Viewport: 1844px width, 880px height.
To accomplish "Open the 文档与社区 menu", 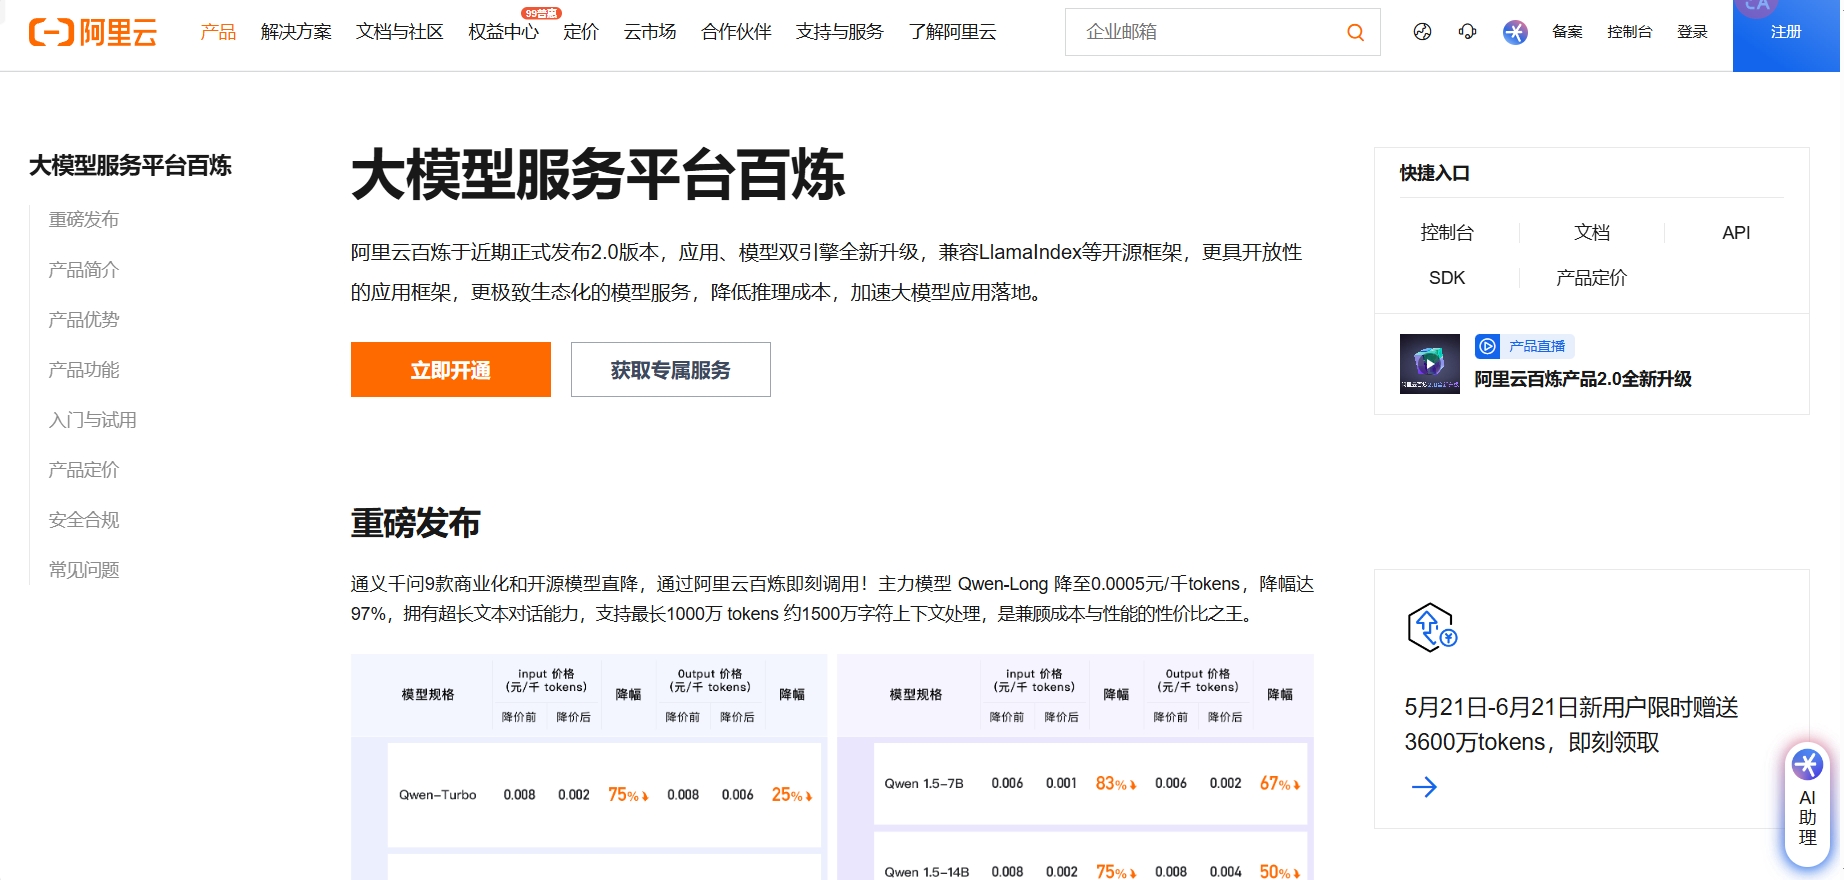I will pos(399,32).
